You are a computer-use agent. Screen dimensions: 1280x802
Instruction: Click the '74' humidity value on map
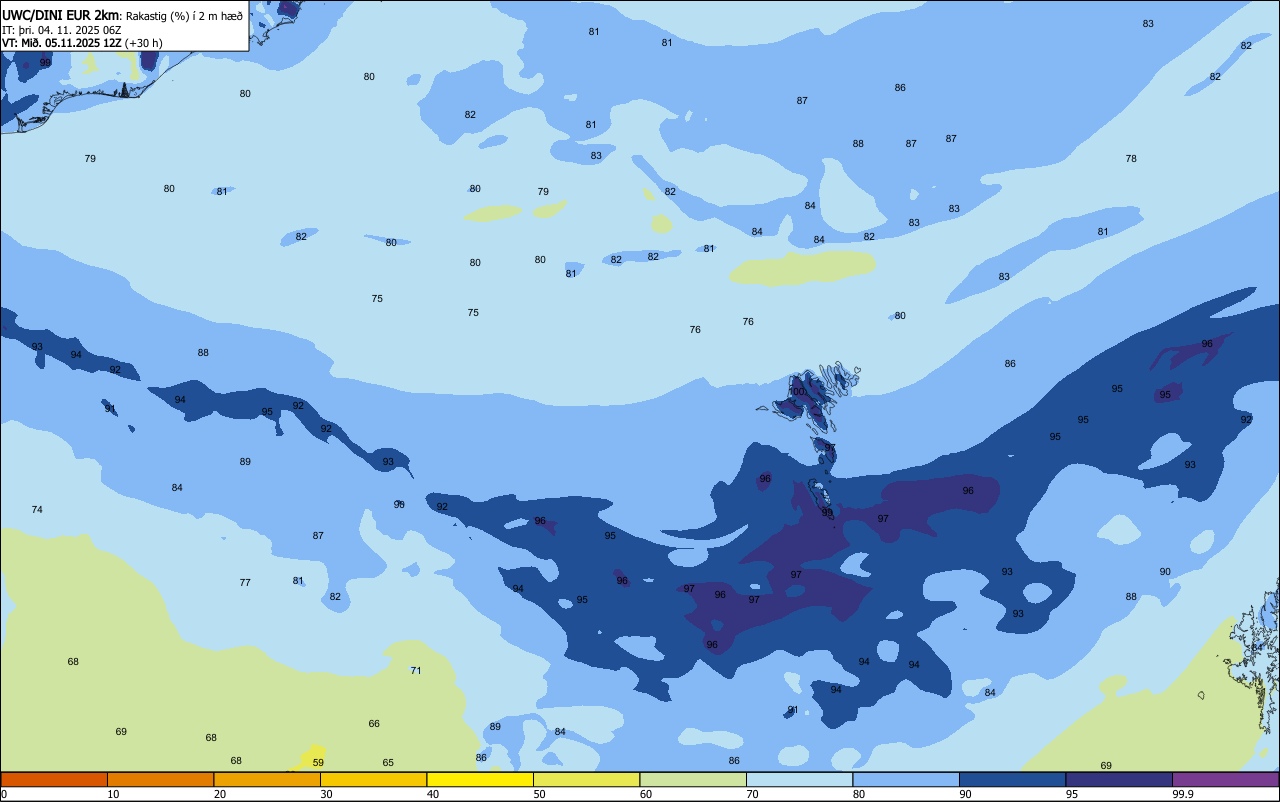[37, 510]
